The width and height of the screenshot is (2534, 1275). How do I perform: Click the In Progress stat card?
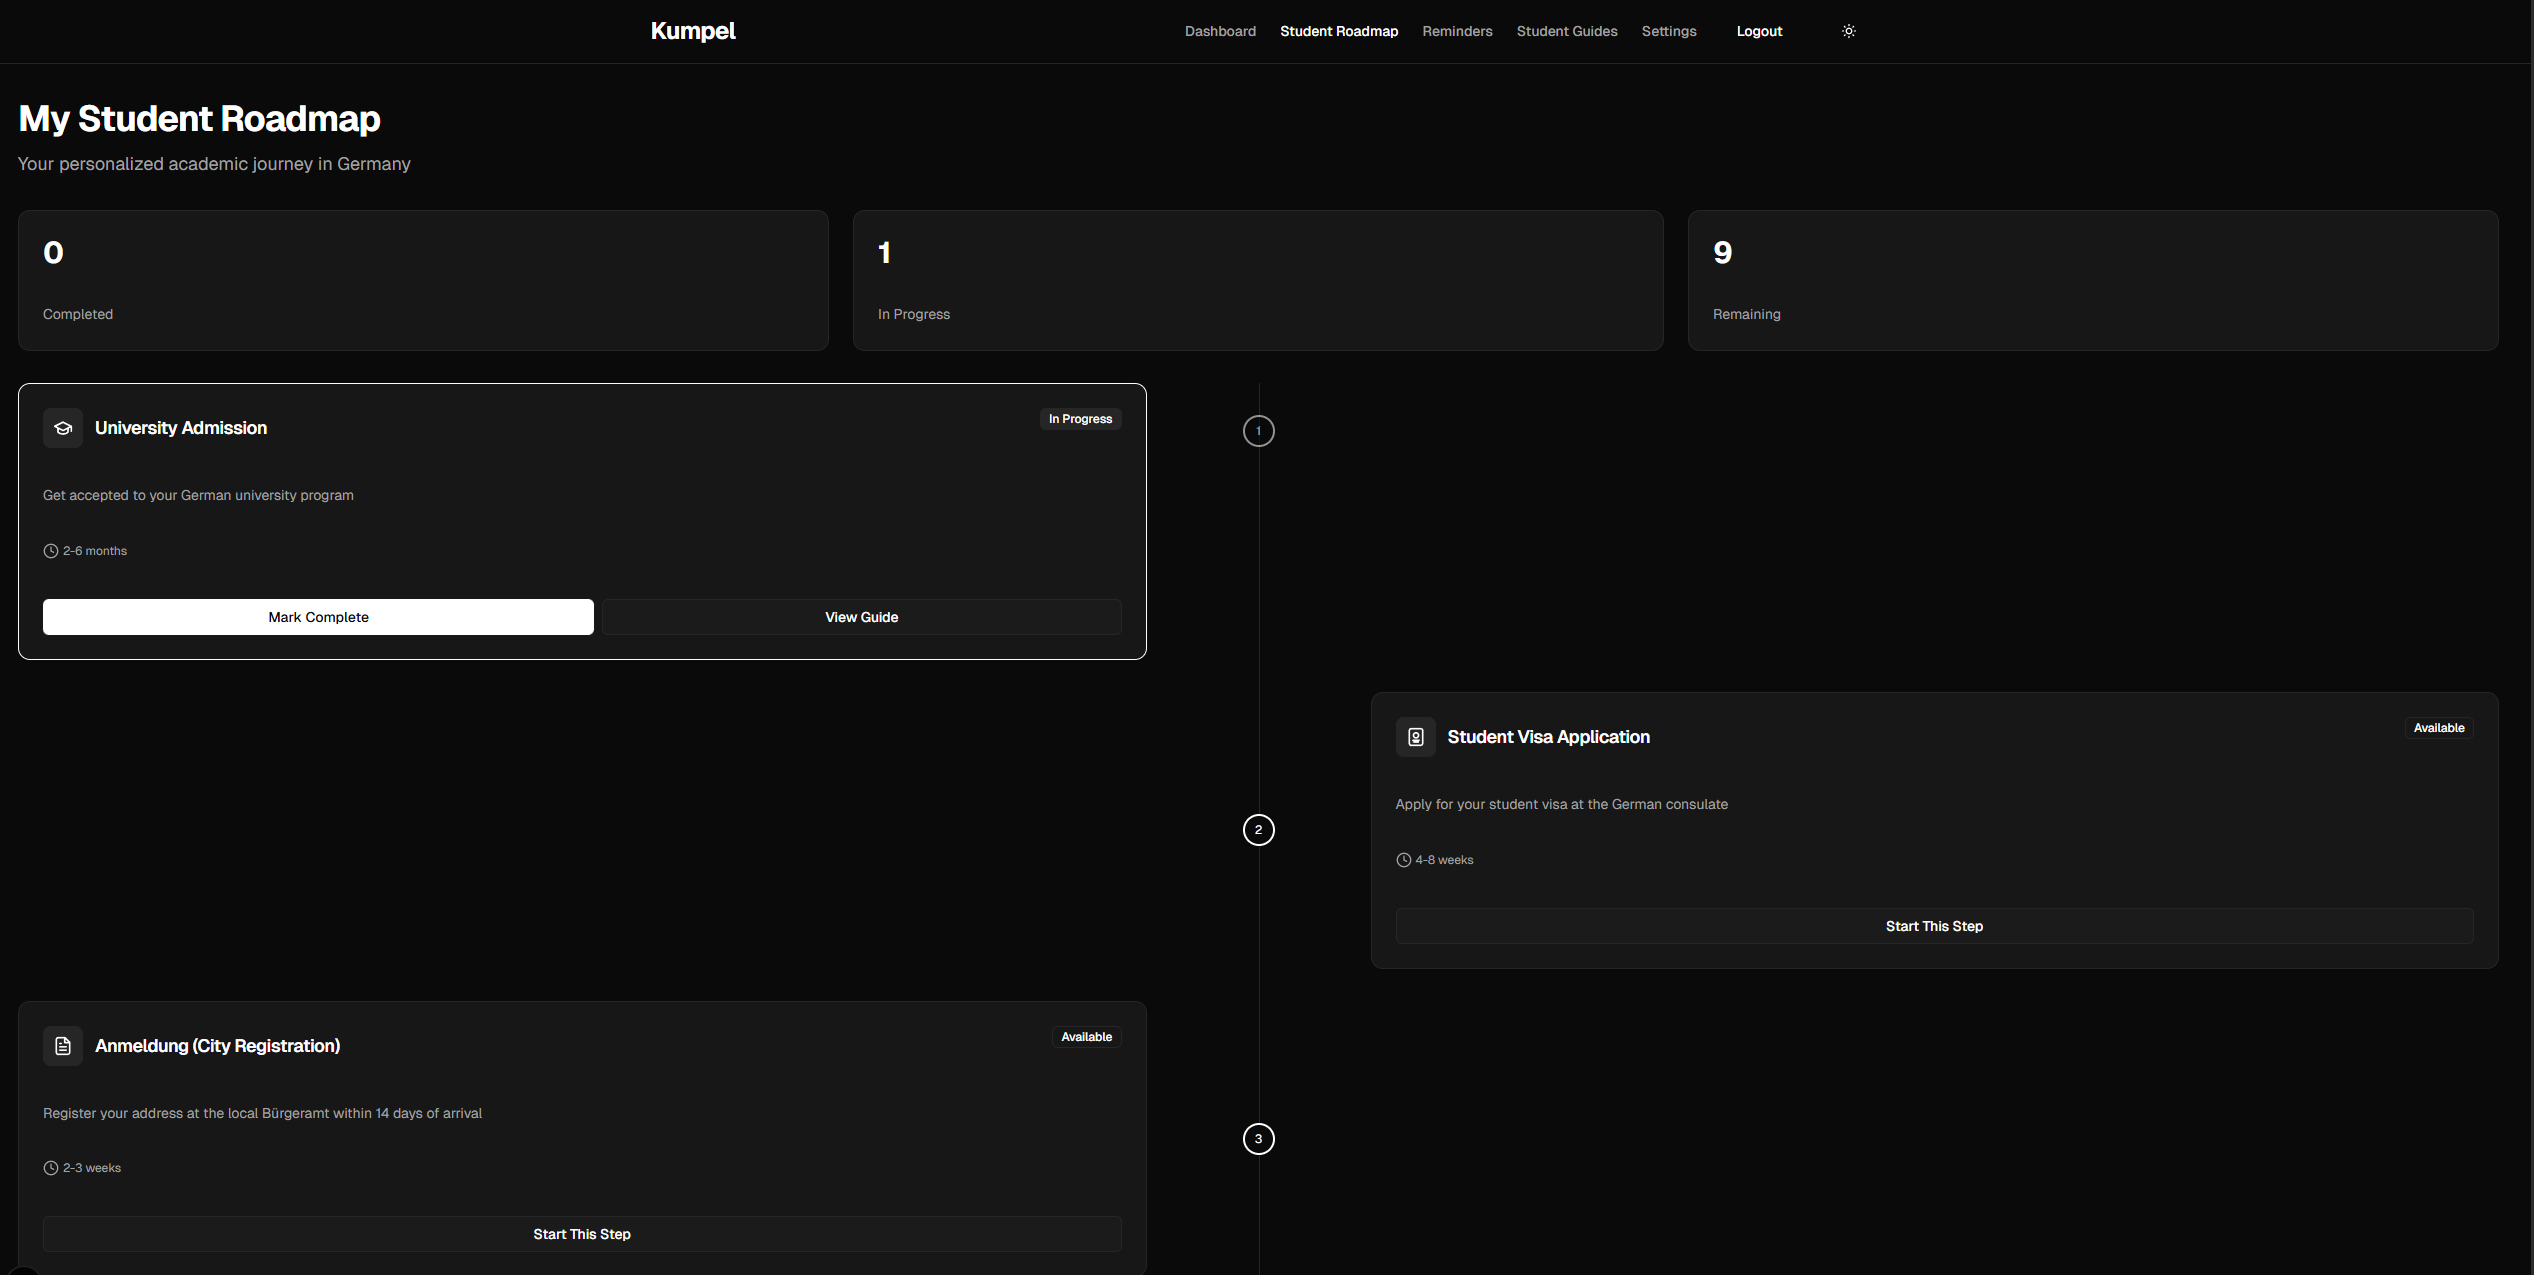(1258, 280)
